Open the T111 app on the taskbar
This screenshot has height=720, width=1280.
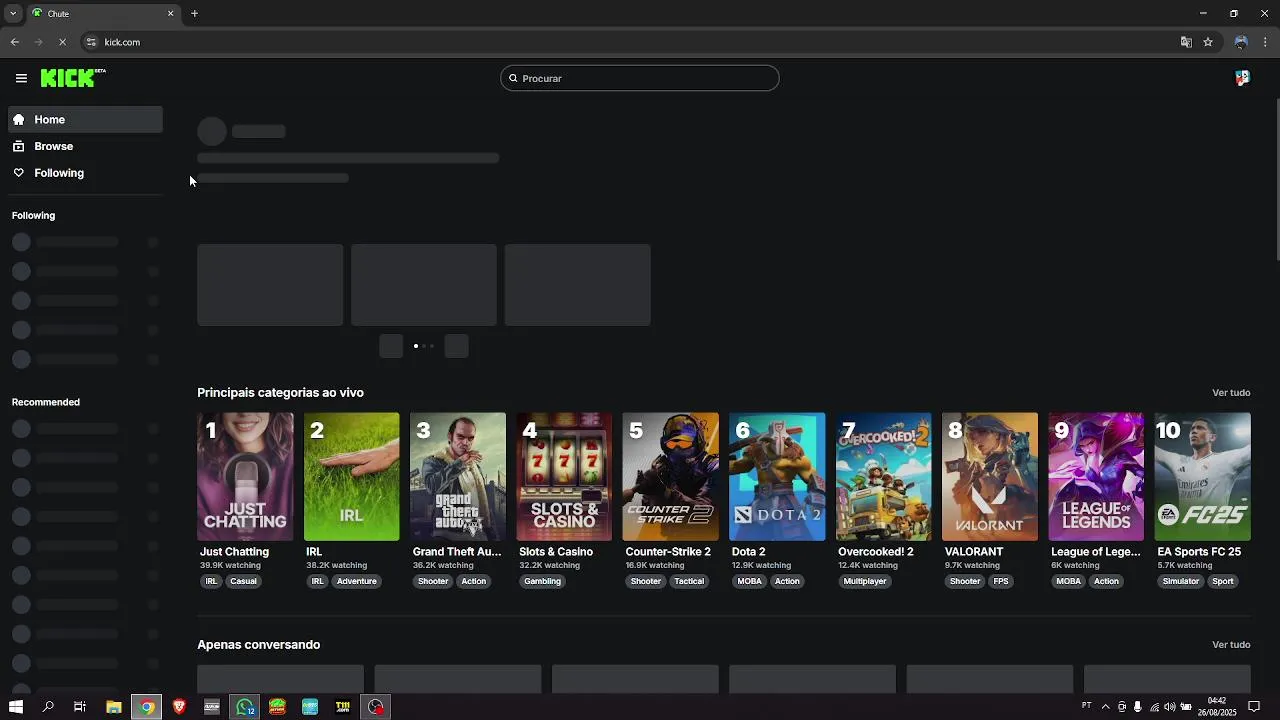pyautogui.click(x=343, y=707)
